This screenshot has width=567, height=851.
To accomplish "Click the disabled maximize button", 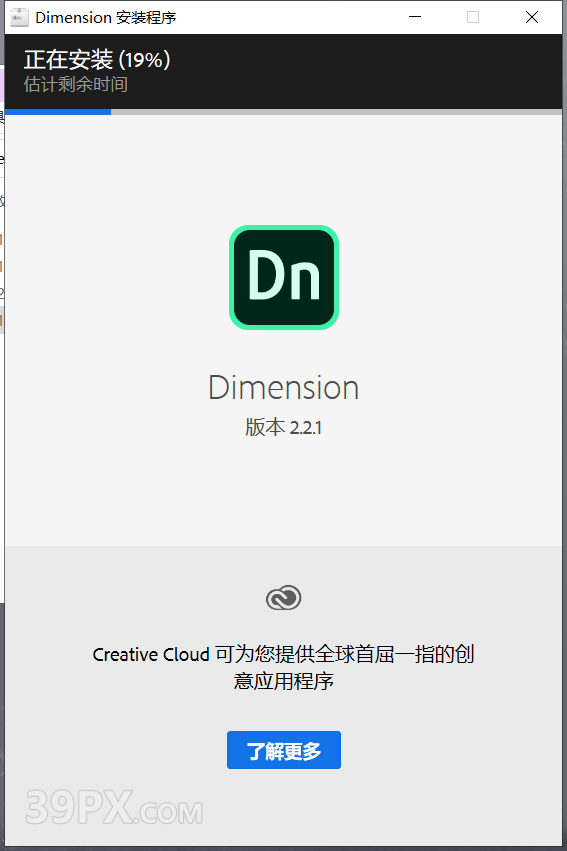I will (473, 17).
